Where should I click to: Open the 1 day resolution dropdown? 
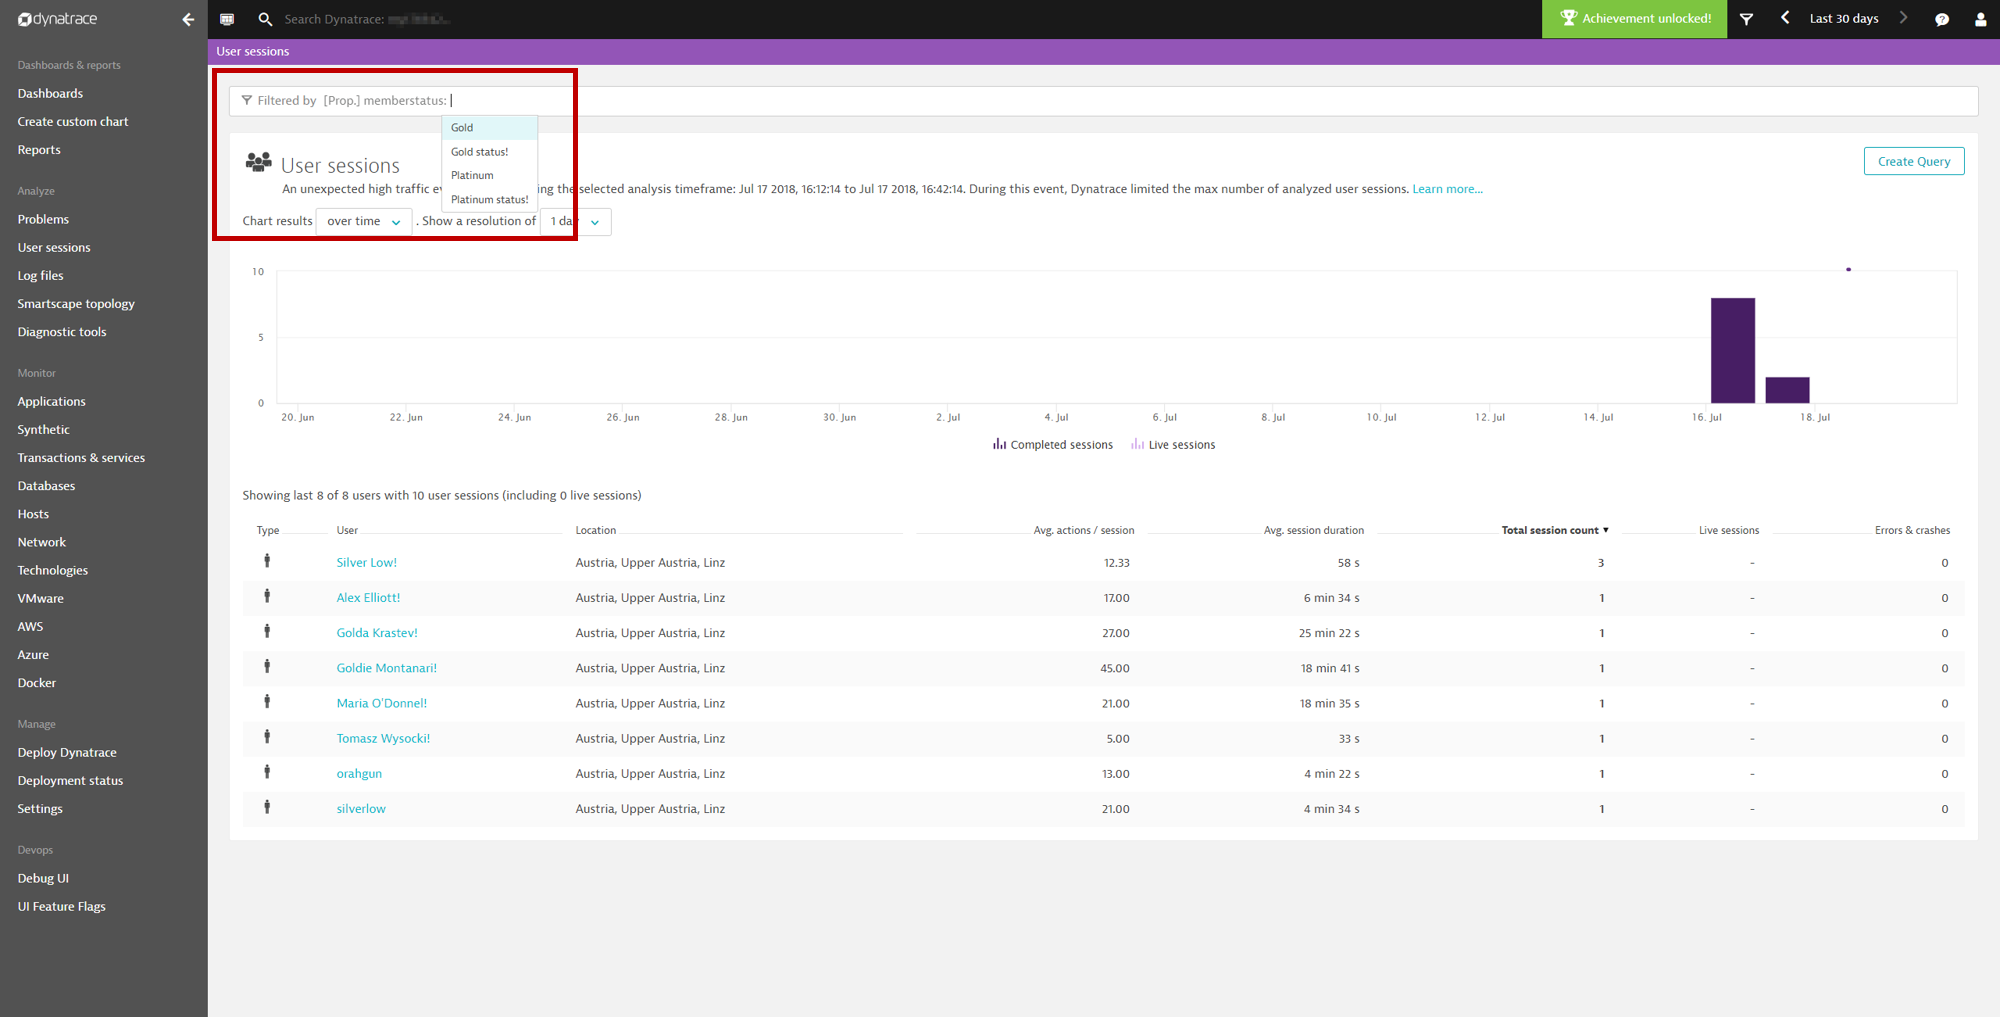(575, 221)
